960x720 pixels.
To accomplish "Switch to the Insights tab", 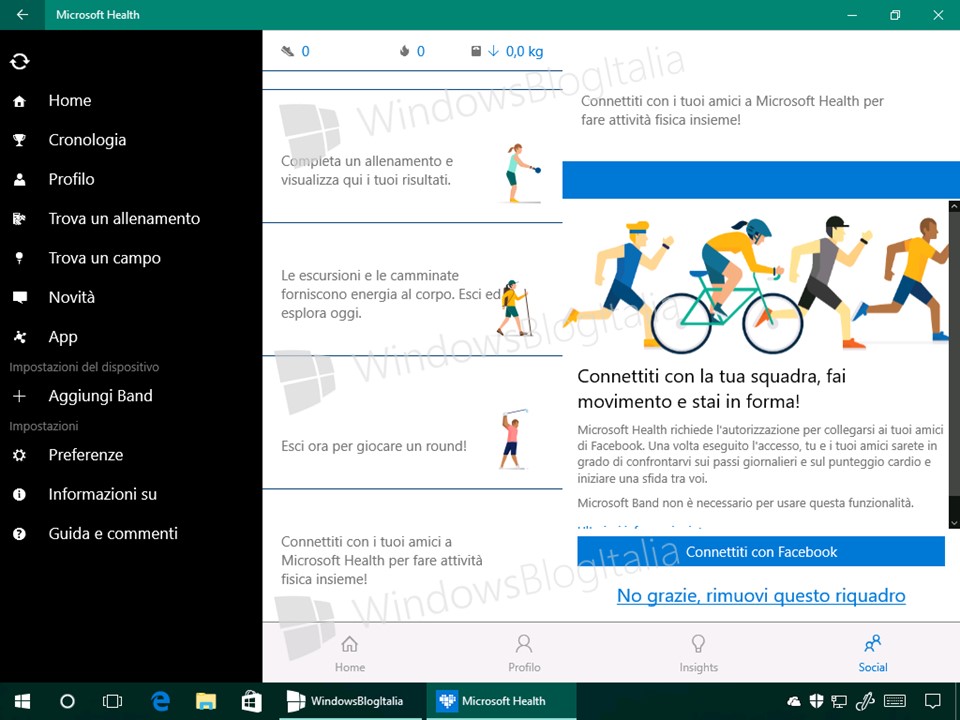I will [x=699, y=654].
